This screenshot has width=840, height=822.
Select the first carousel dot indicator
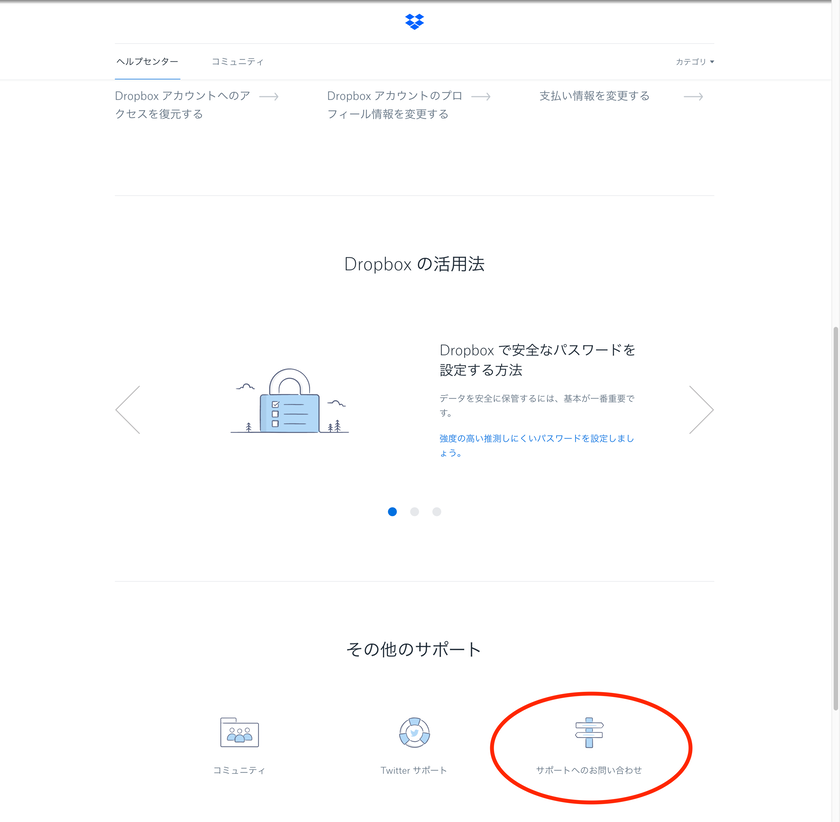click(392, 512)
